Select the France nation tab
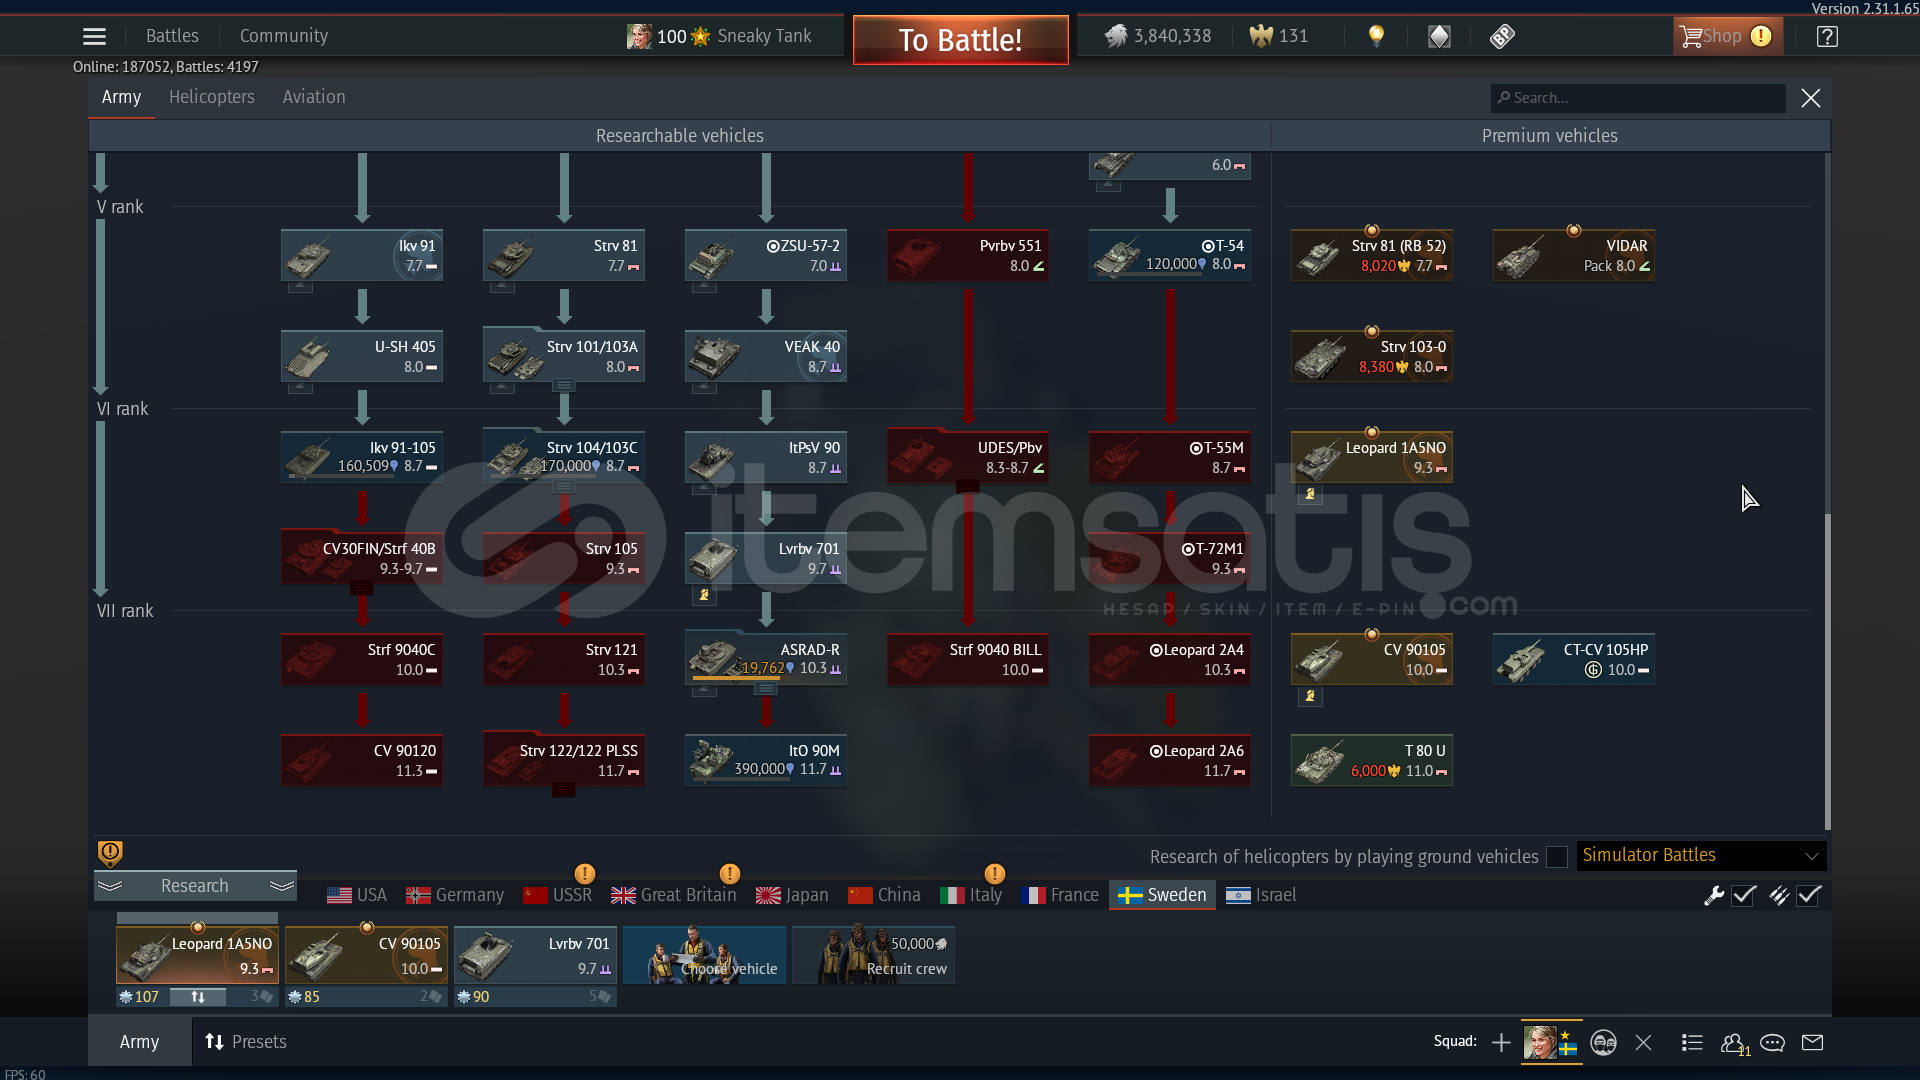Image resolution: width=1920 pixels, height=1080 pixels. tap(1060, 895)
